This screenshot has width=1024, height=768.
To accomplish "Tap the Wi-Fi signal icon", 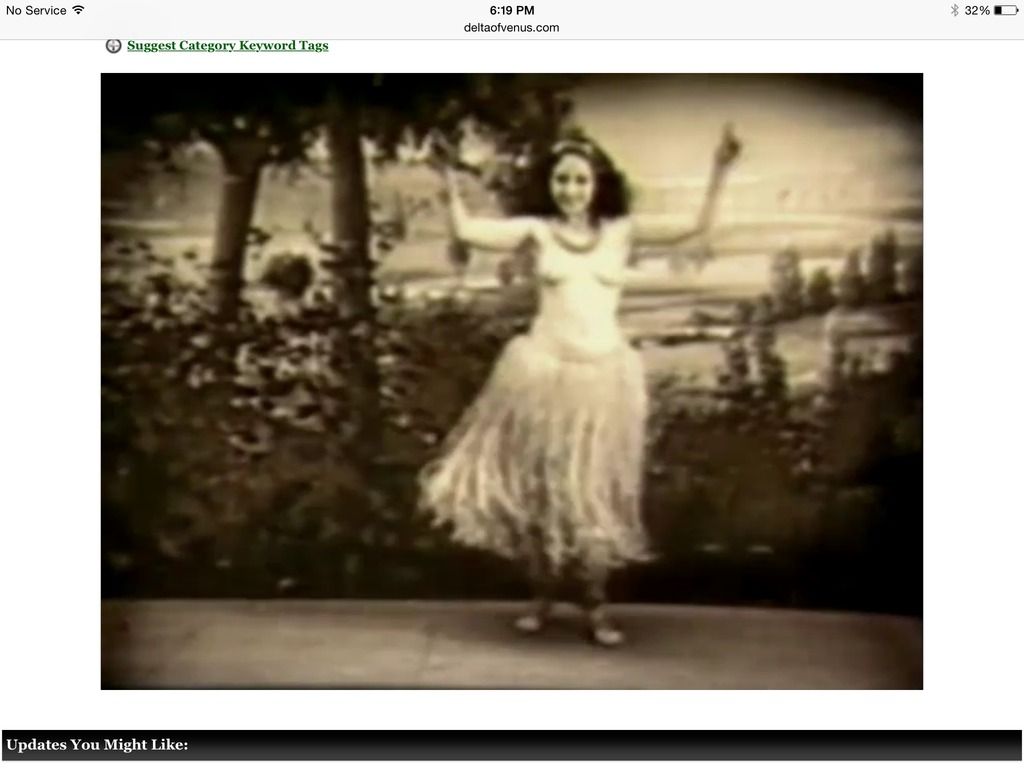I will click(x=78, y=10).
